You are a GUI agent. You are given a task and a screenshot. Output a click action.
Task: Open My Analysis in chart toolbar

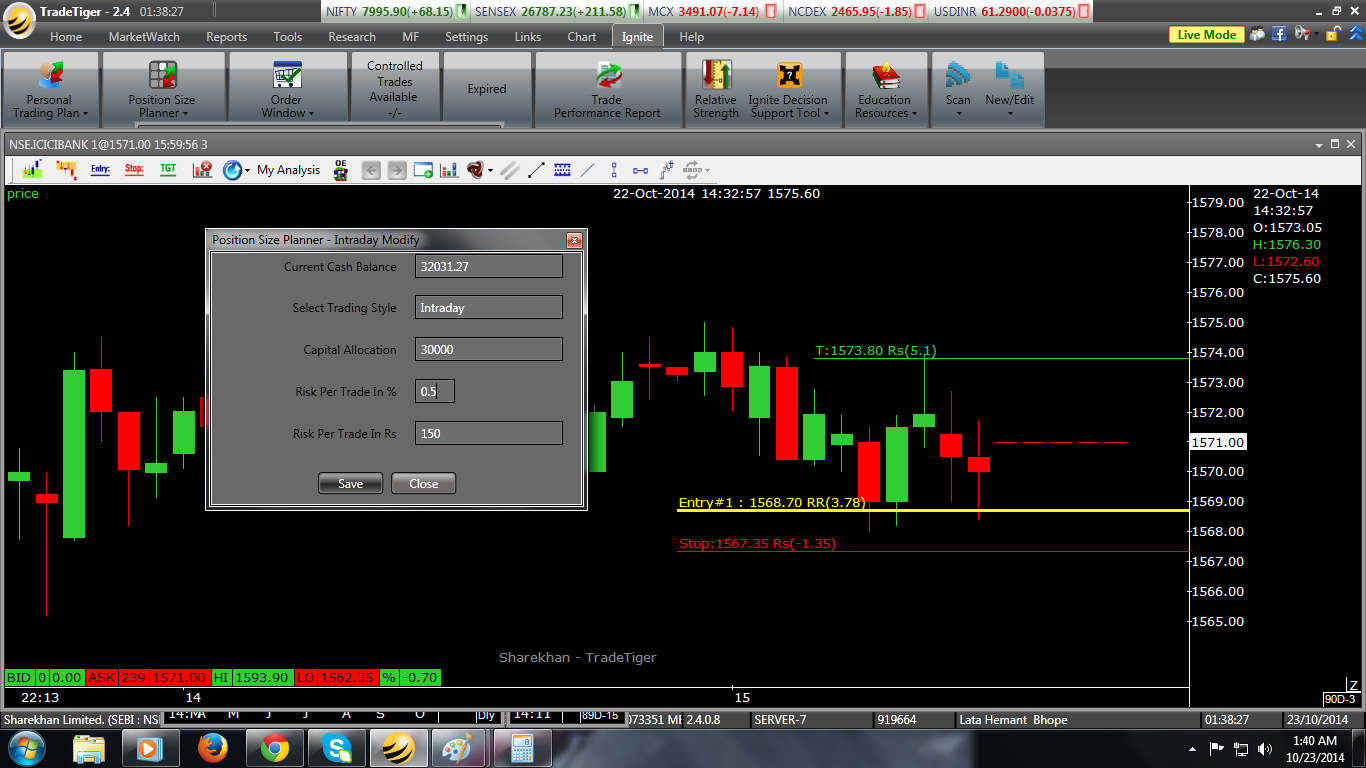click(x=288, y=170)
